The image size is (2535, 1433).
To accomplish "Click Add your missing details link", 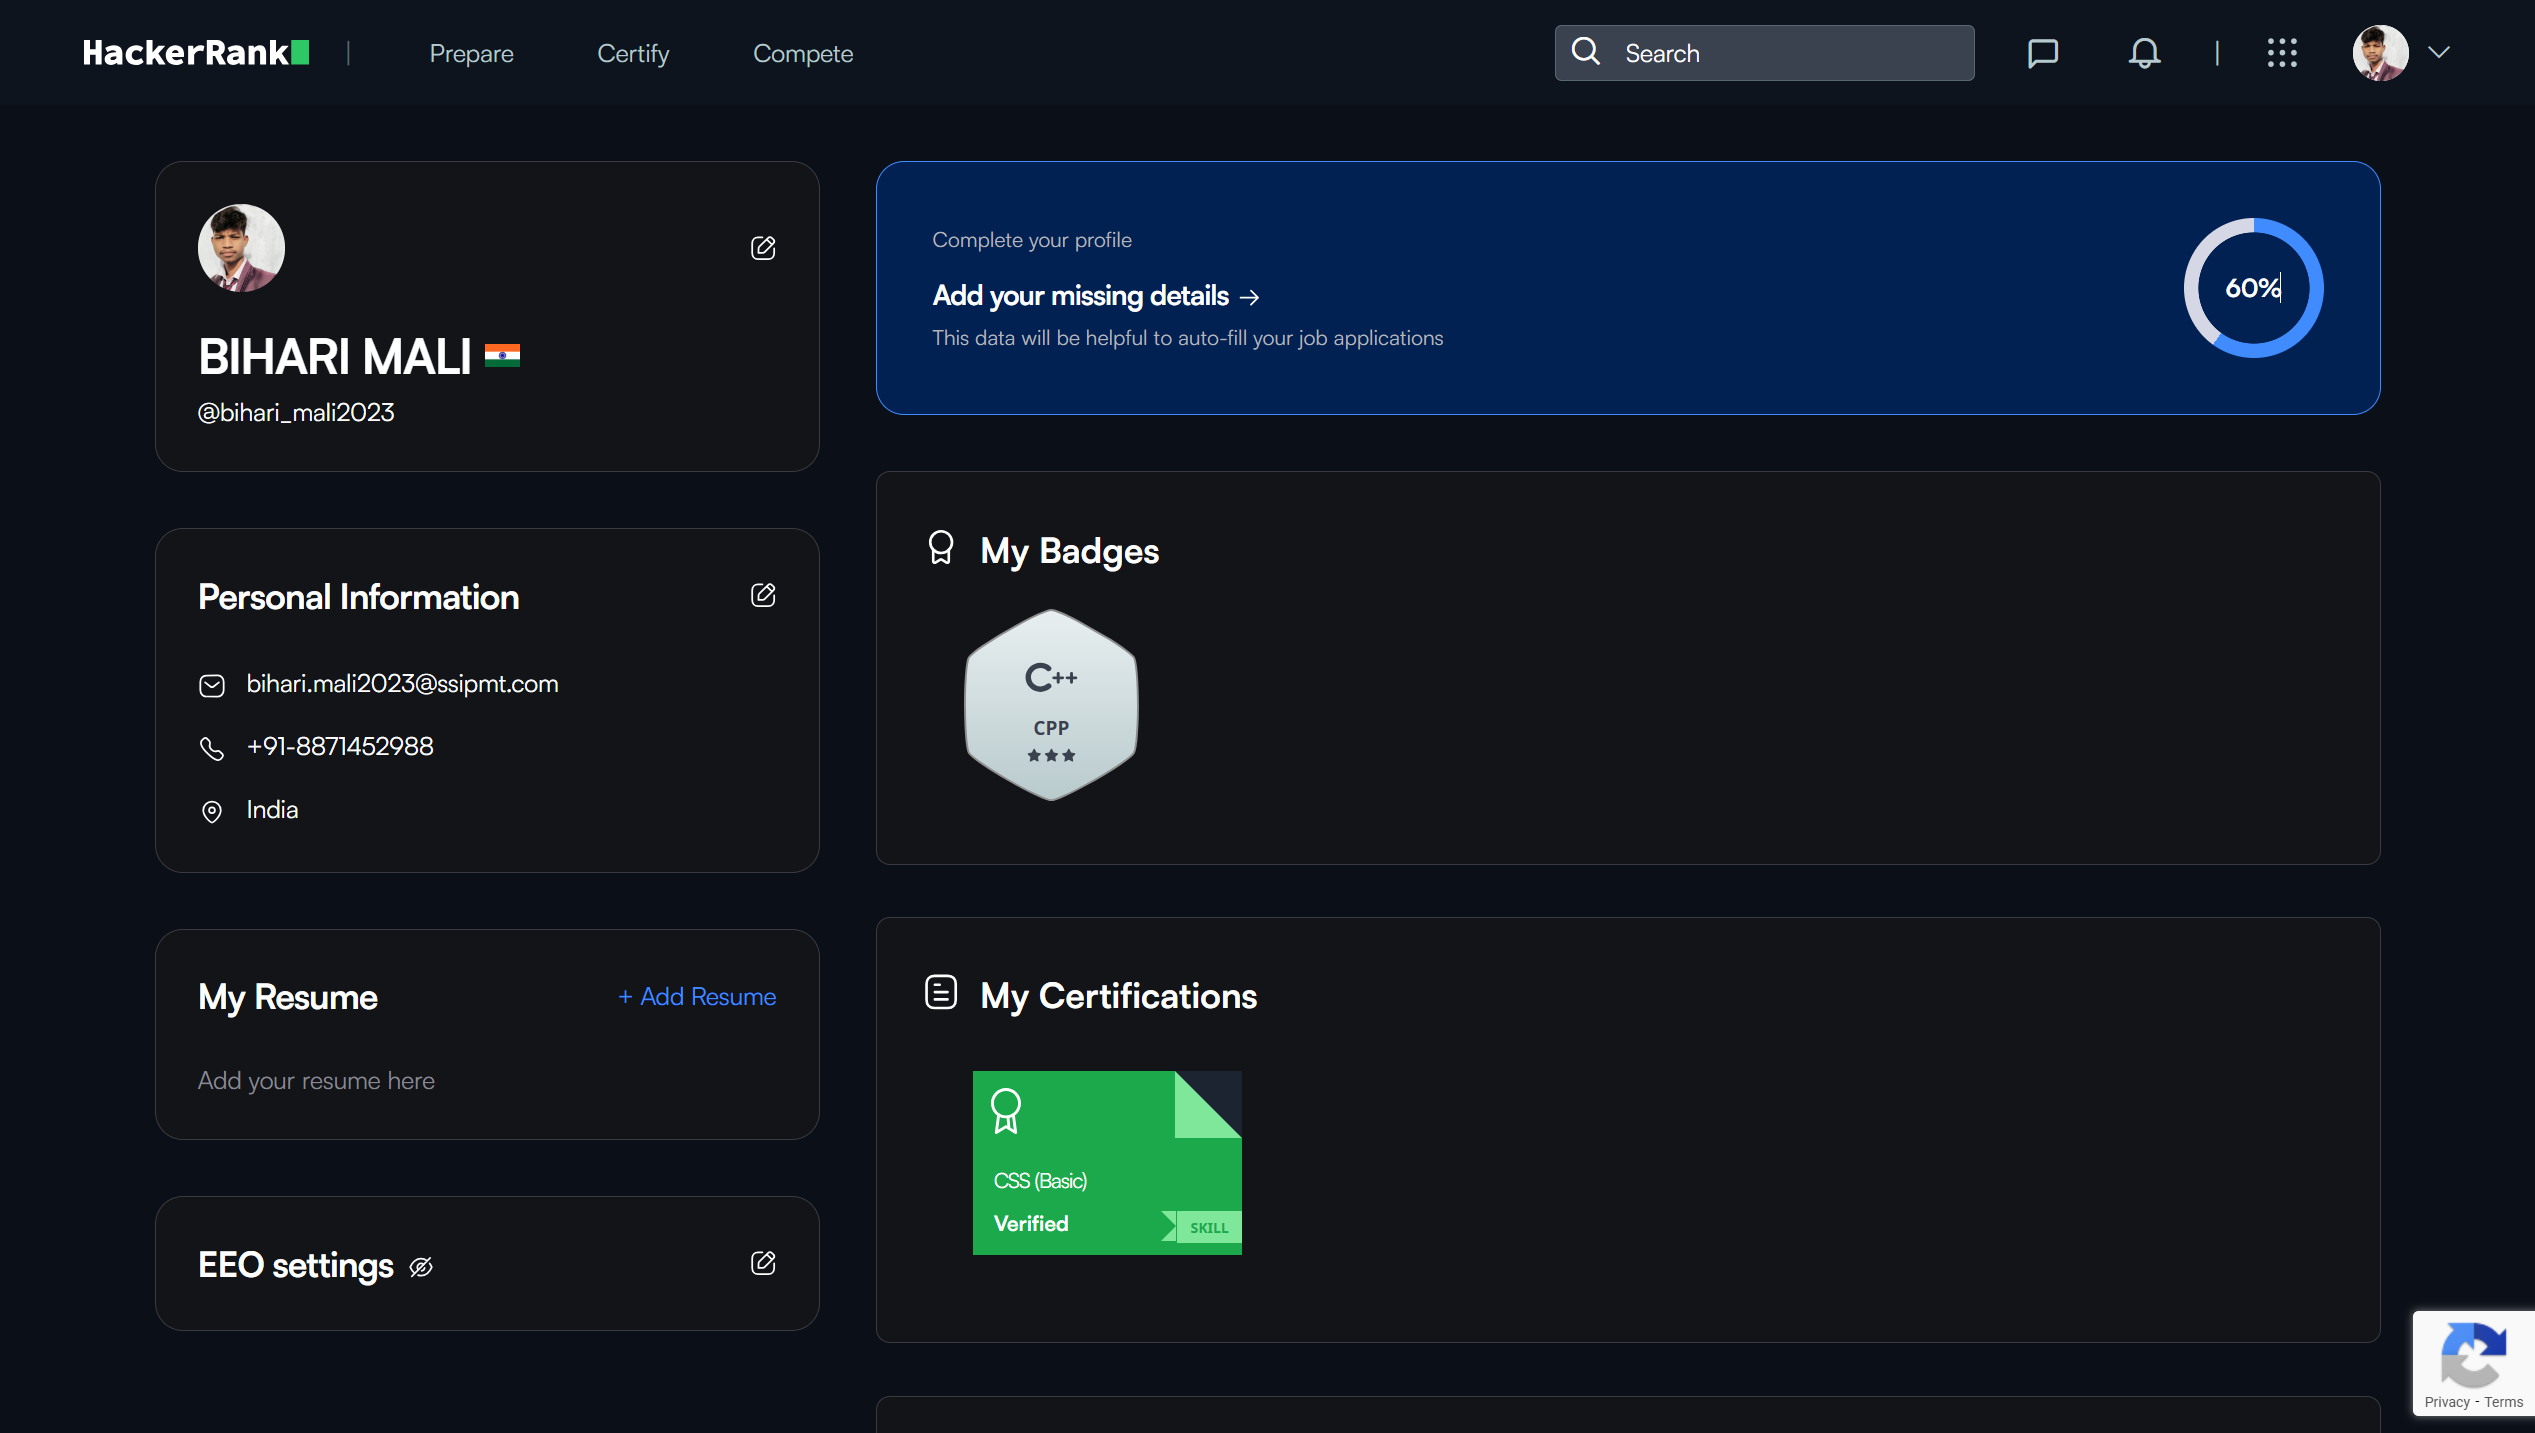I will coord(1096,296).
